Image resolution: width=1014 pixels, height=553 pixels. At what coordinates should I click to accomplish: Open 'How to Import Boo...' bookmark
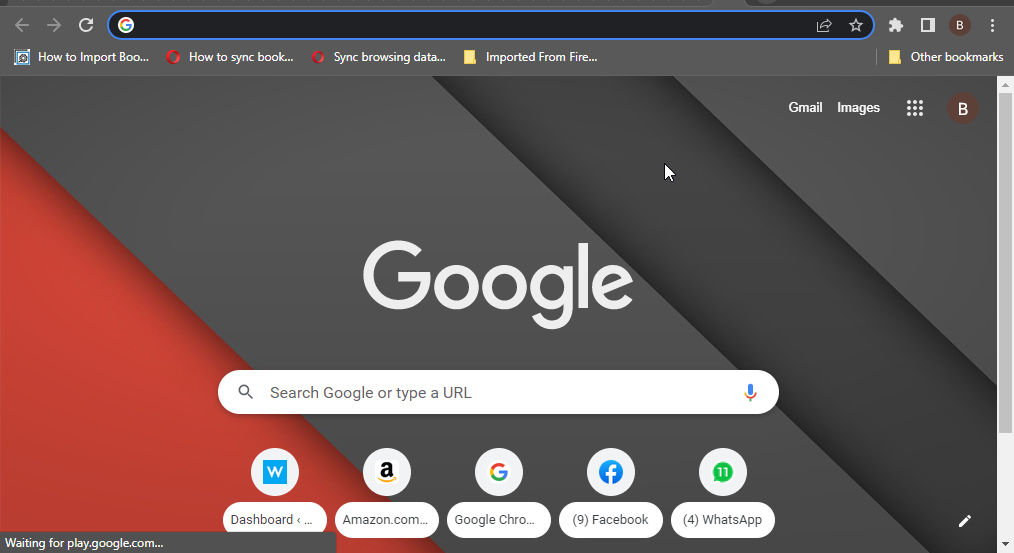[81, 57]
